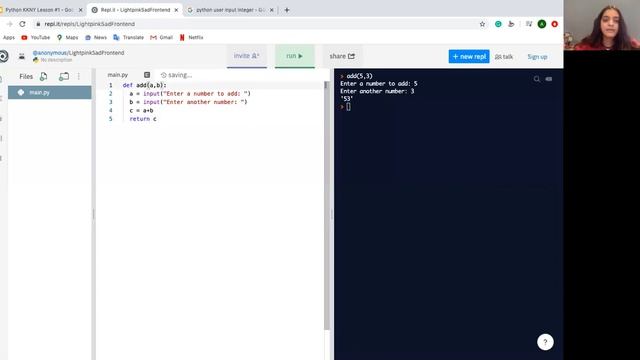Open the profile avatar next to the logo
The height and width of the screenshot is (360, 640).
(22, 56)
